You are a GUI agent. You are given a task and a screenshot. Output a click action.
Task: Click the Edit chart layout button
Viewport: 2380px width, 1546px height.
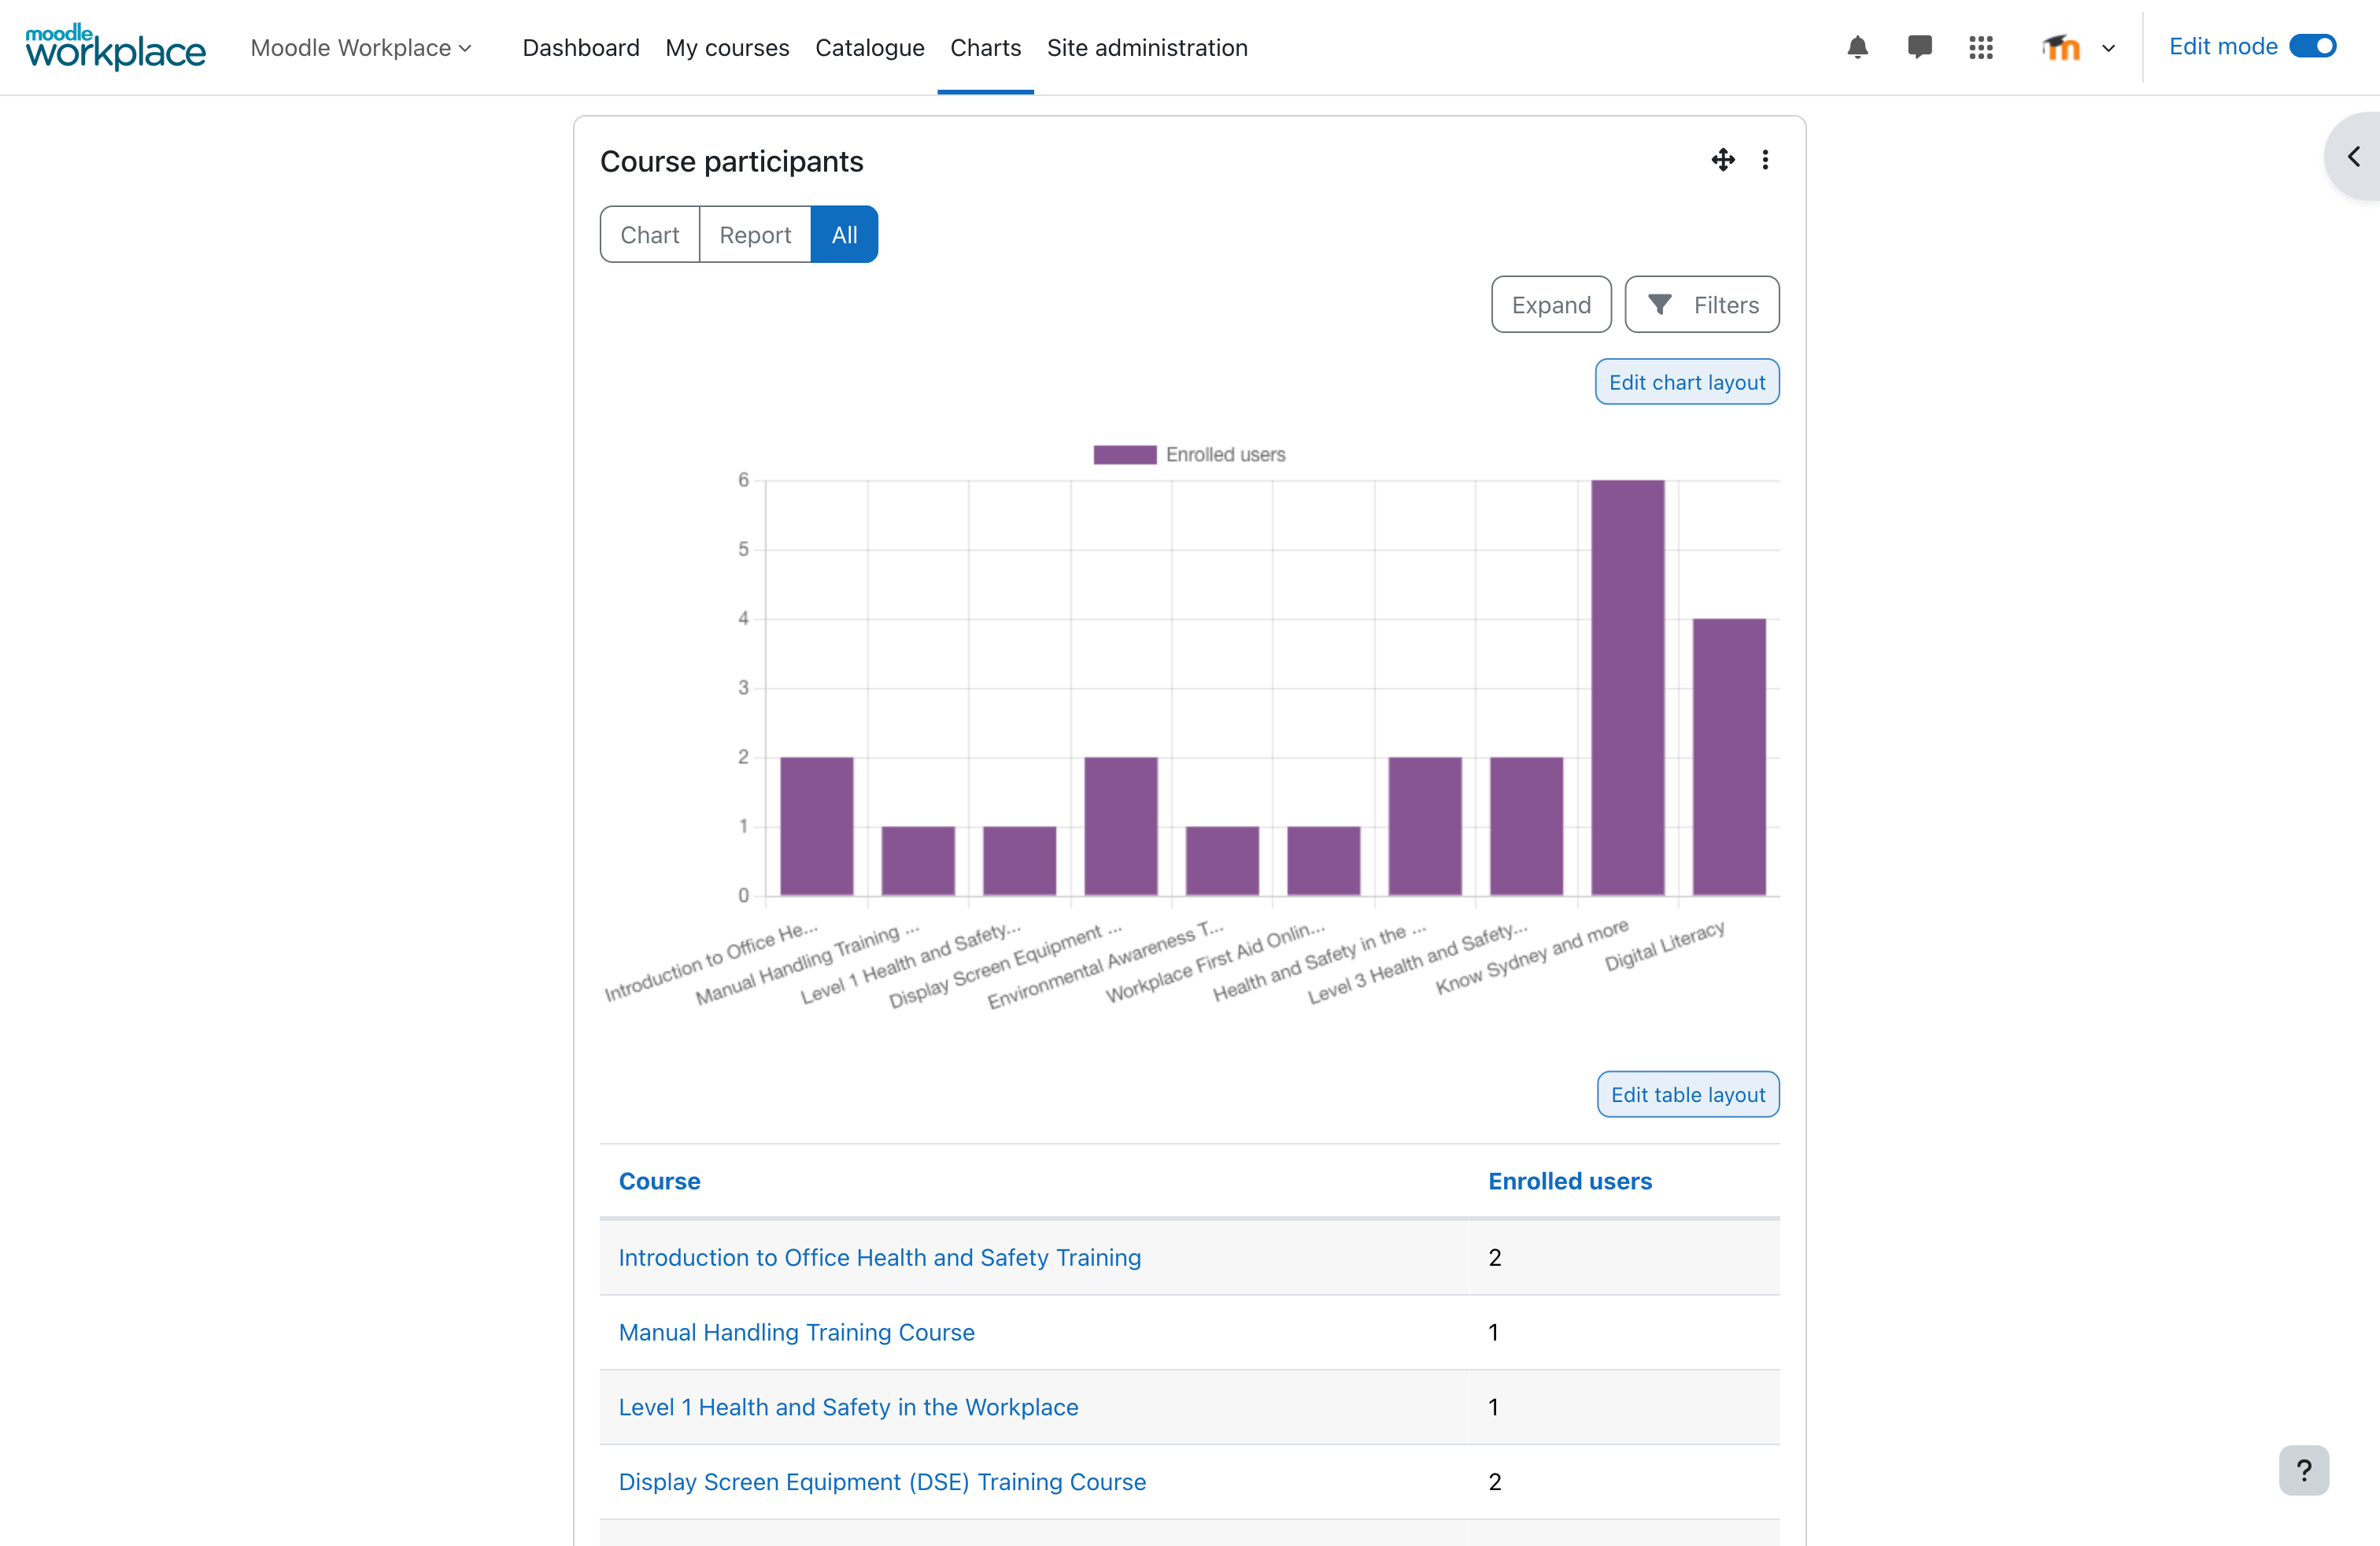pos(1687,382)
